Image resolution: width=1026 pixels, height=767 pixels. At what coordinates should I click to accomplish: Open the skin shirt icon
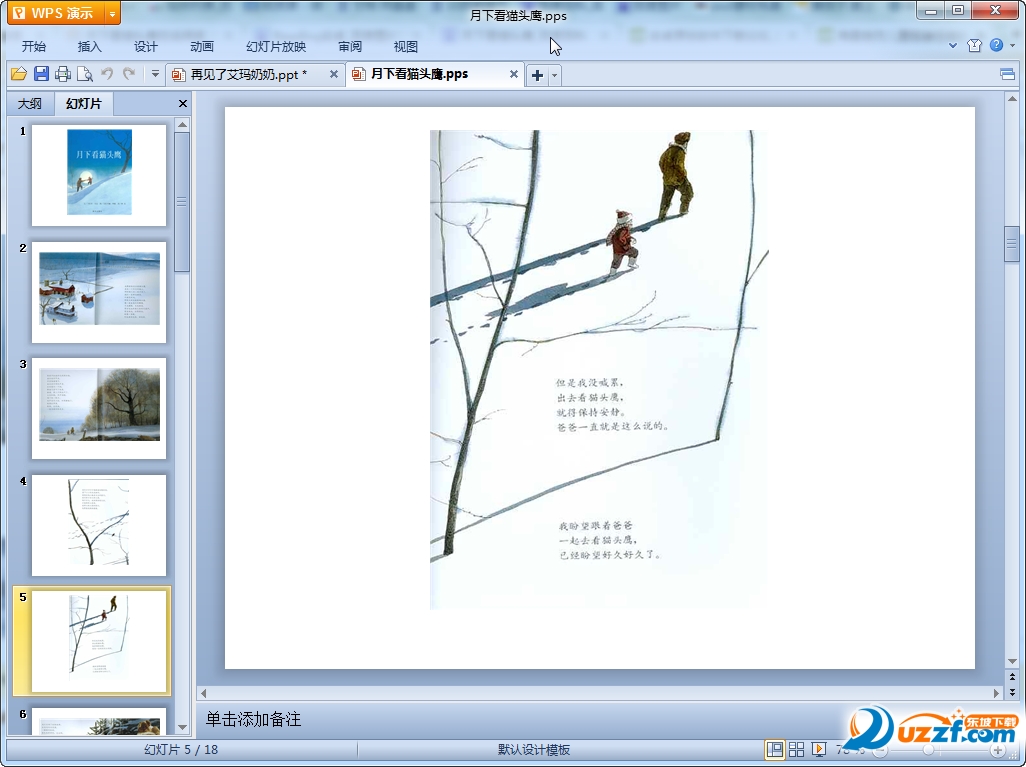(974, 45)
